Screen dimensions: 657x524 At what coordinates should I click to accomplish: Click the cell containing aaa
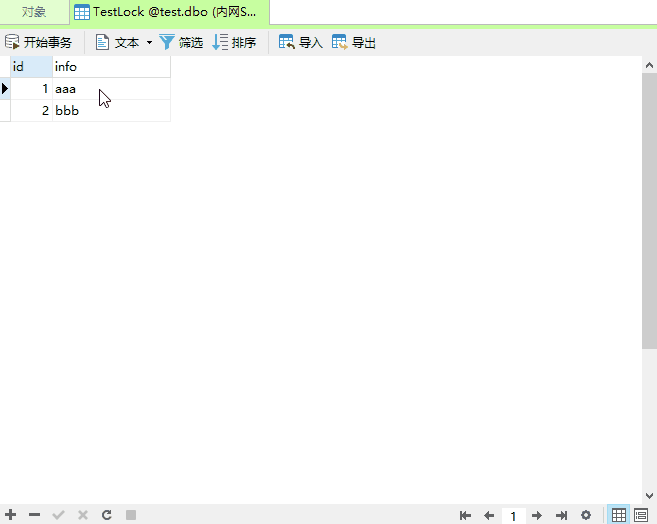coord(111,88)
